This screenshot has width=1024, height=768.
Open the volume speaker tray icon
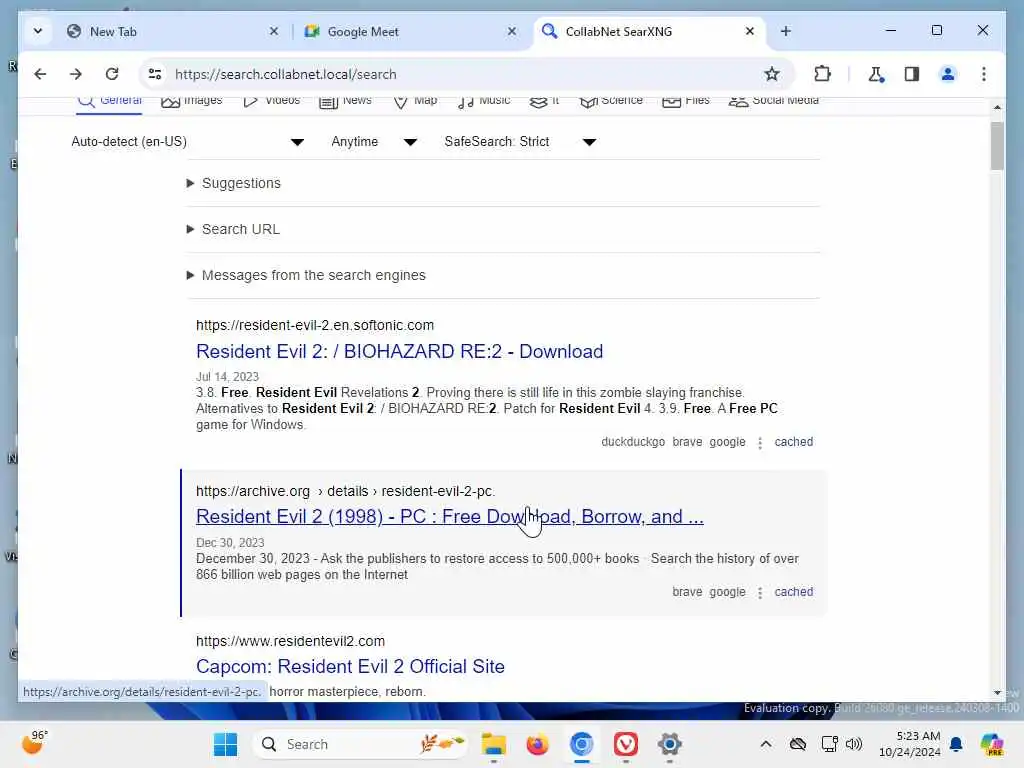[x=854, y=744]
